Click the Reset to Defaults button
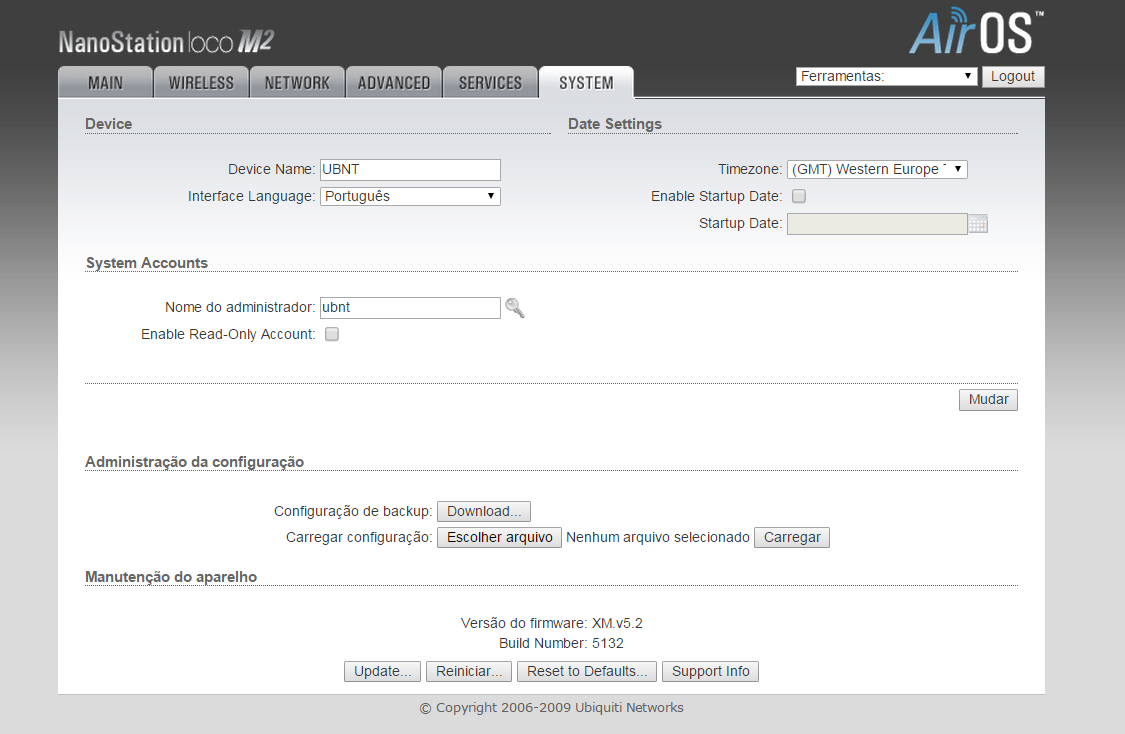 (x=587, y=672)
